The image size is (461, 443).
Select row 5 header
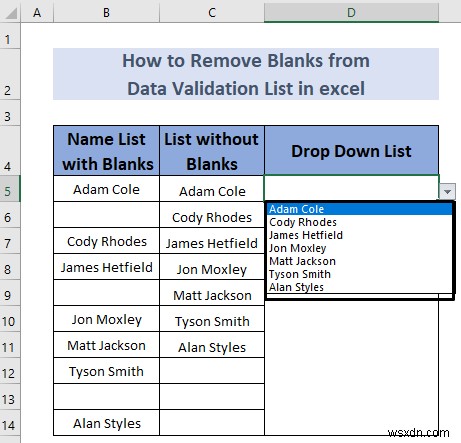pos(10,189)
